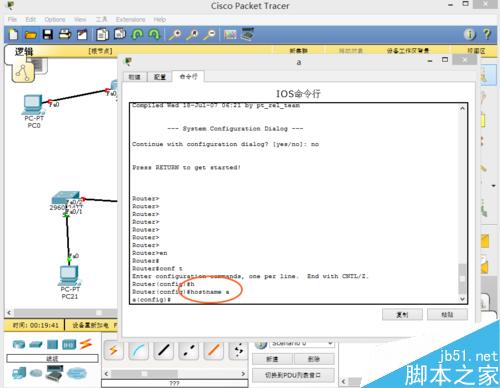500x388 pixels.
Task: Click the workspace horizontal scroll left arrow
Action: click(9, 313)
